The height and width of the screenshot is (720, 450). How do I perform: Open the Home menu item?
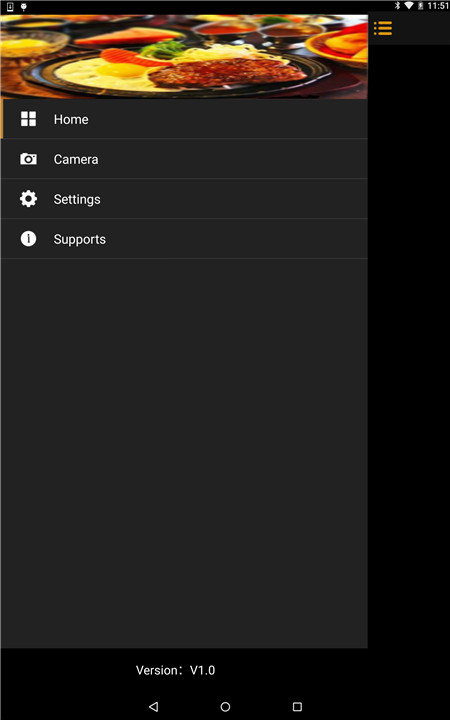pyautogui.click(x=184, y=119)
